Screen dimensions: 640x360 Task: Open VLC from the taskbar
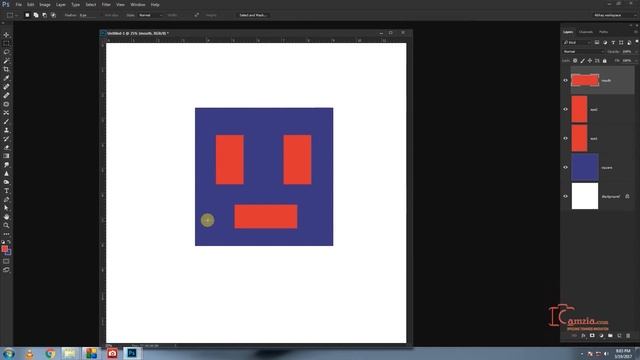coord(29,353)
